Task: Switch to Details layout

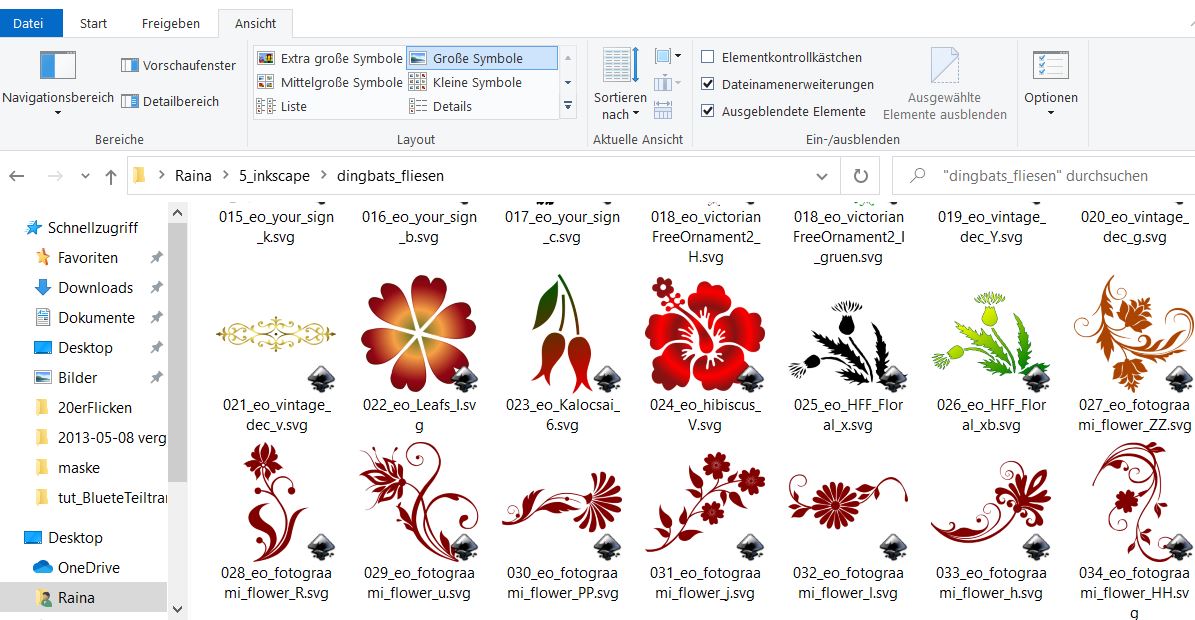Action: point(441,107)
